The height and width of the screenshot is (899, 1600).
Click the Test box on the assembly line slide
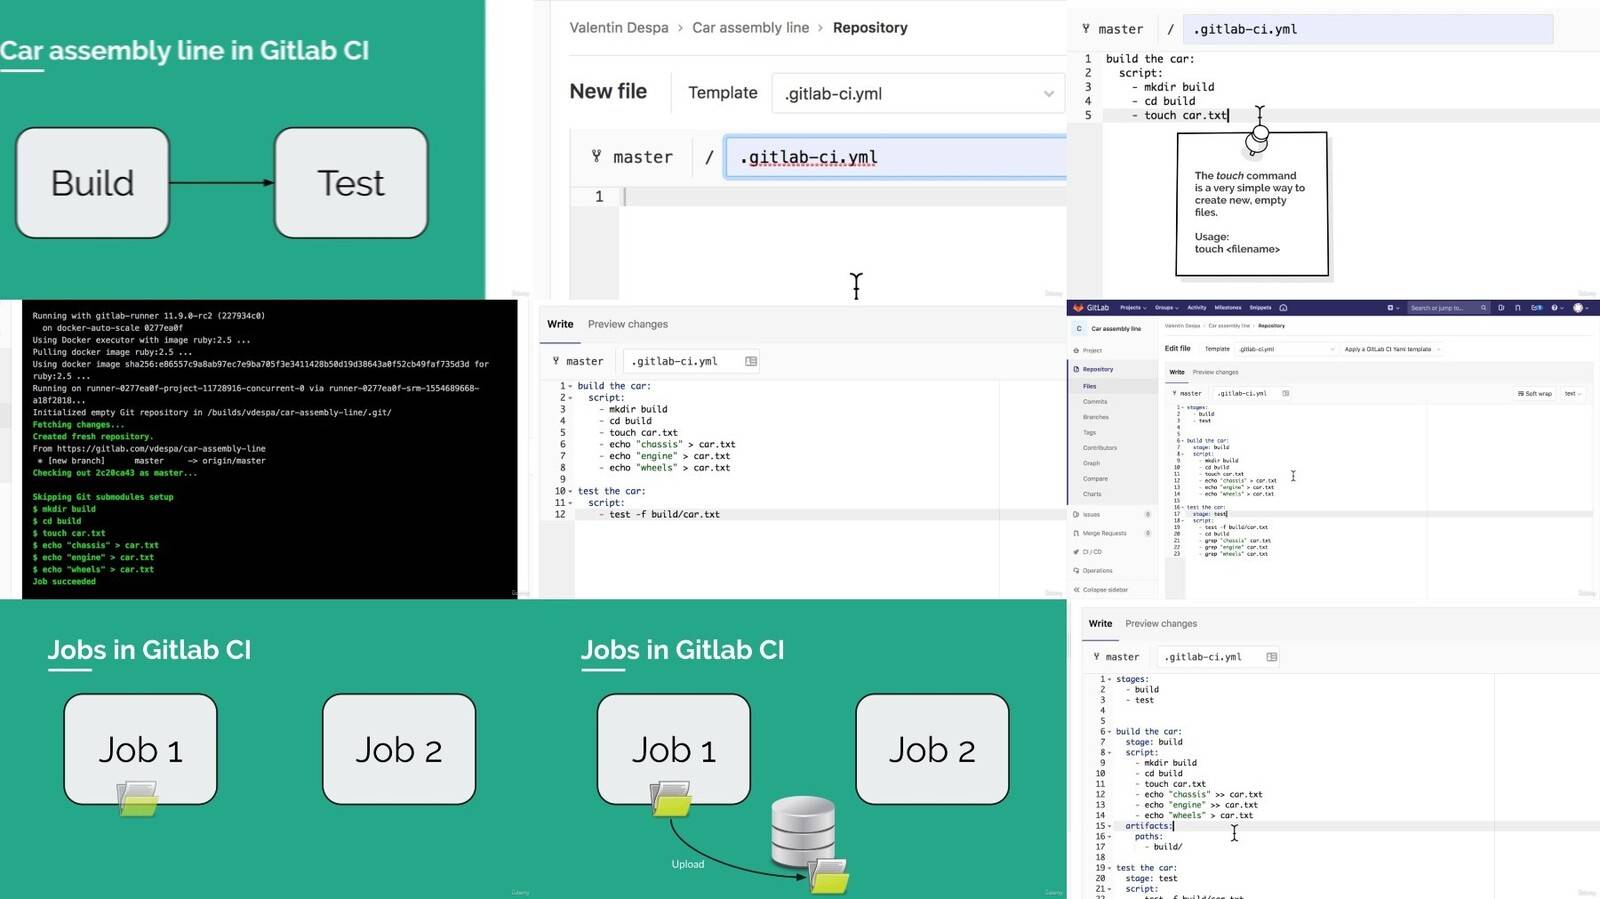(x=351, y=183)
